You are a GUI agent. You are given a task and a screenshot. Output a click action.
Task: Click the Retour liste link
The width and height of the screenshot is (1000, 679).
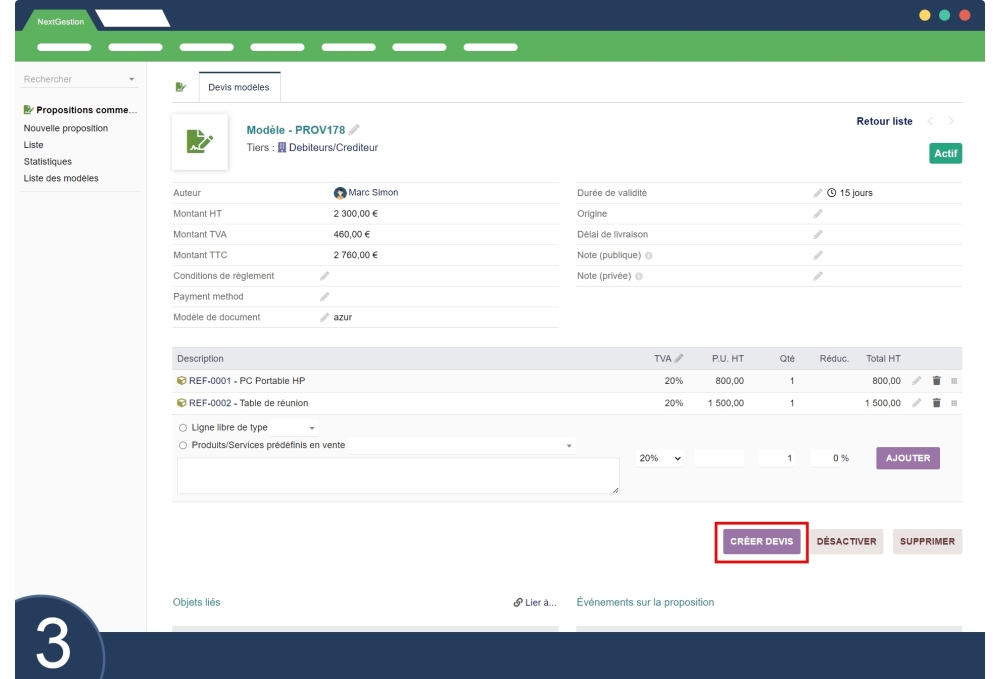(884, 121)
